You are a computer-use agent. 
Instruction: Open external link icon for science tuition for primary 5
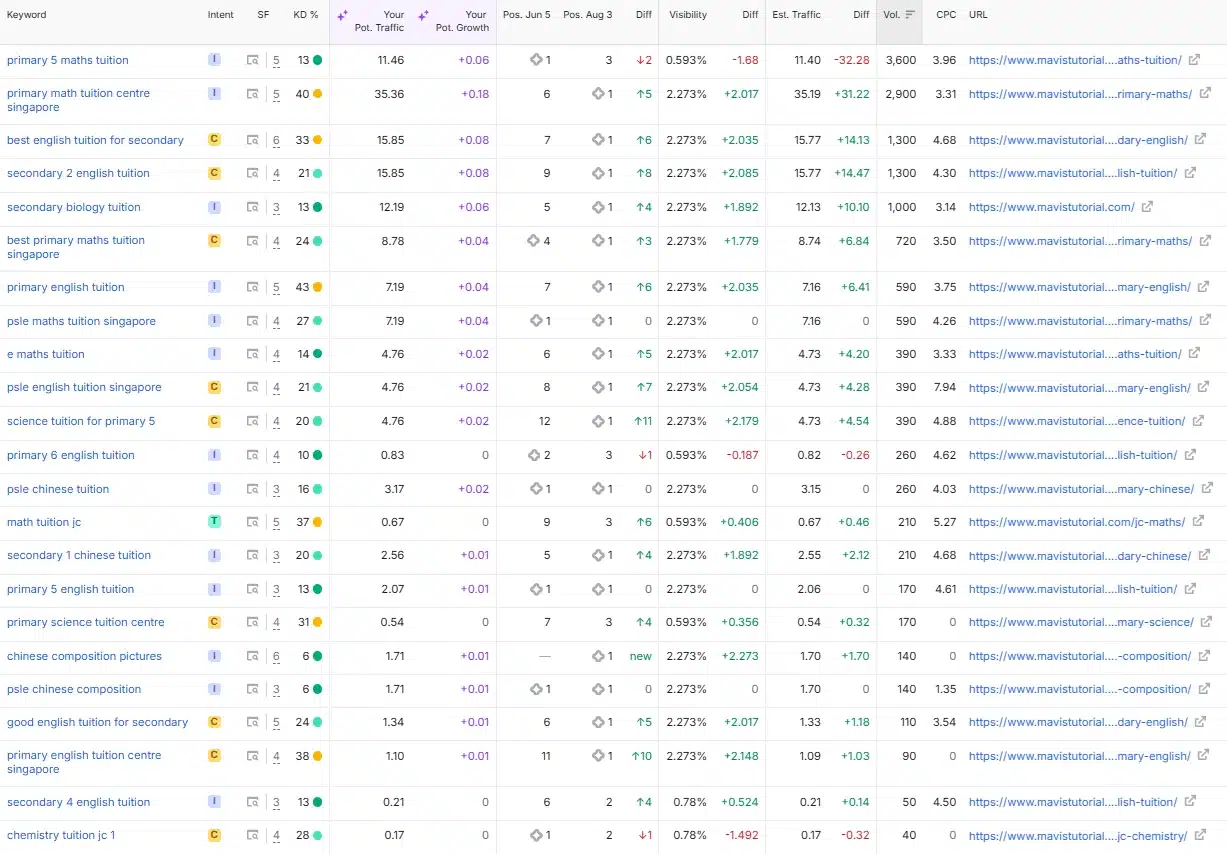(x=1197, y=421)
